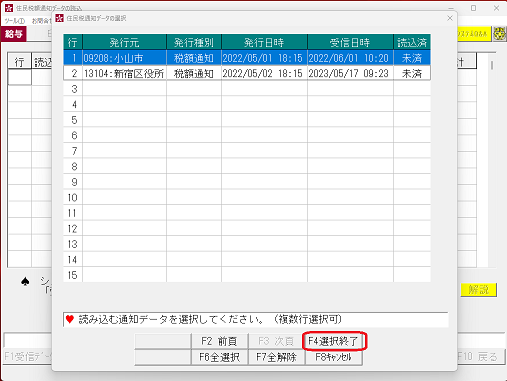Click the yellow 解説 button in main window
Screen dimensions: 507x381
click(x=479, y=290)
